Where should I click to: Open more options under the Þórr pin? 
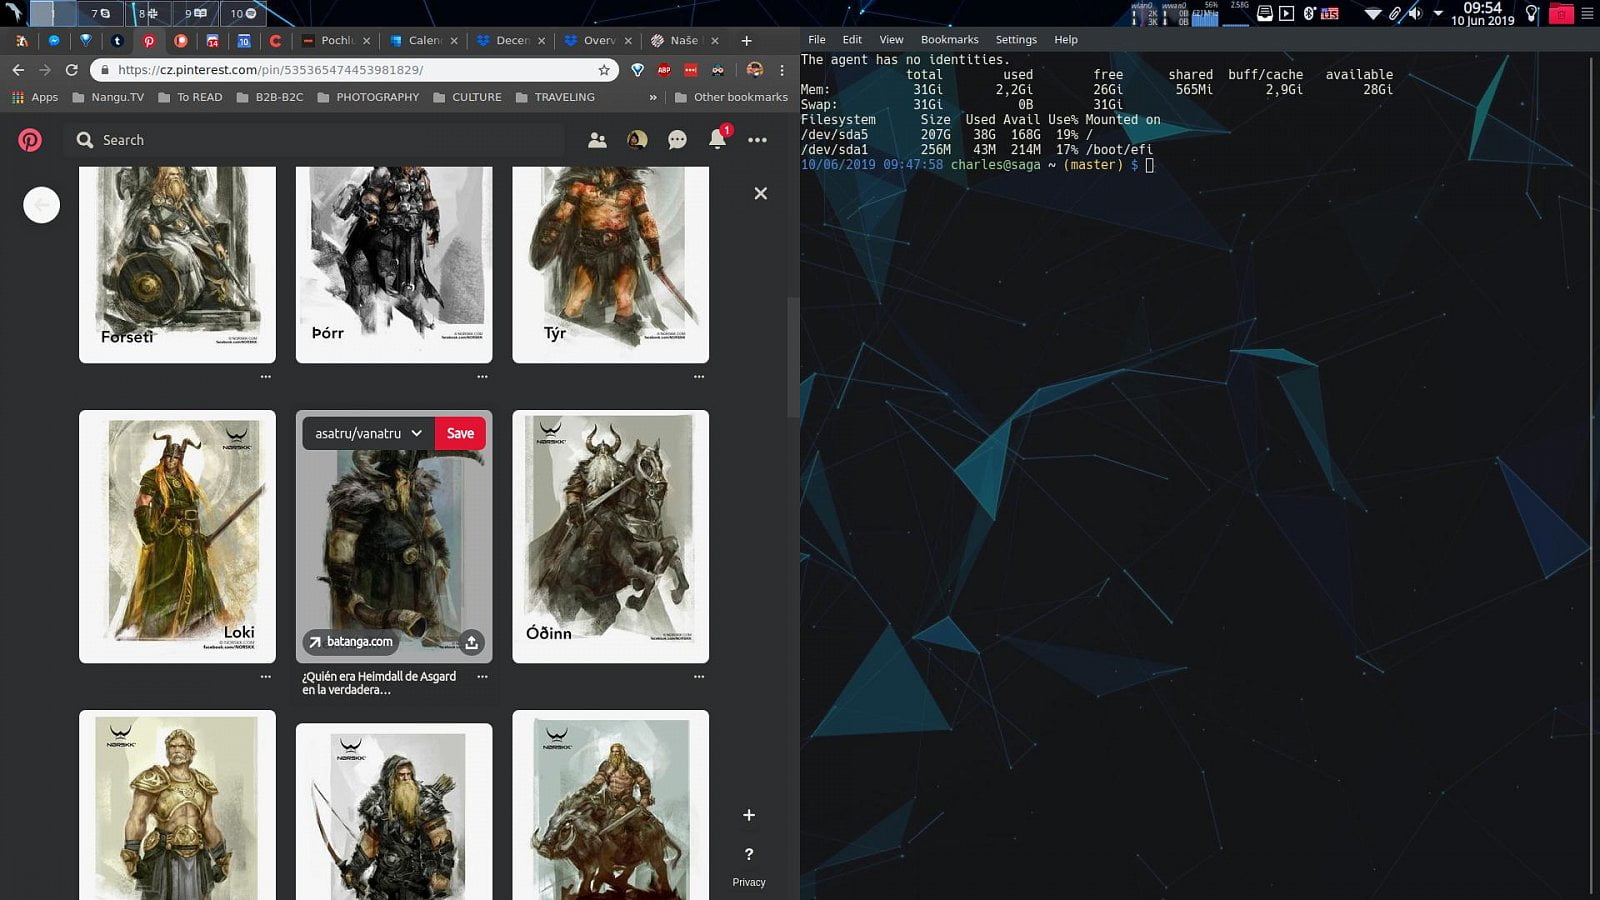pyautogui.click(x=482, y=376)
